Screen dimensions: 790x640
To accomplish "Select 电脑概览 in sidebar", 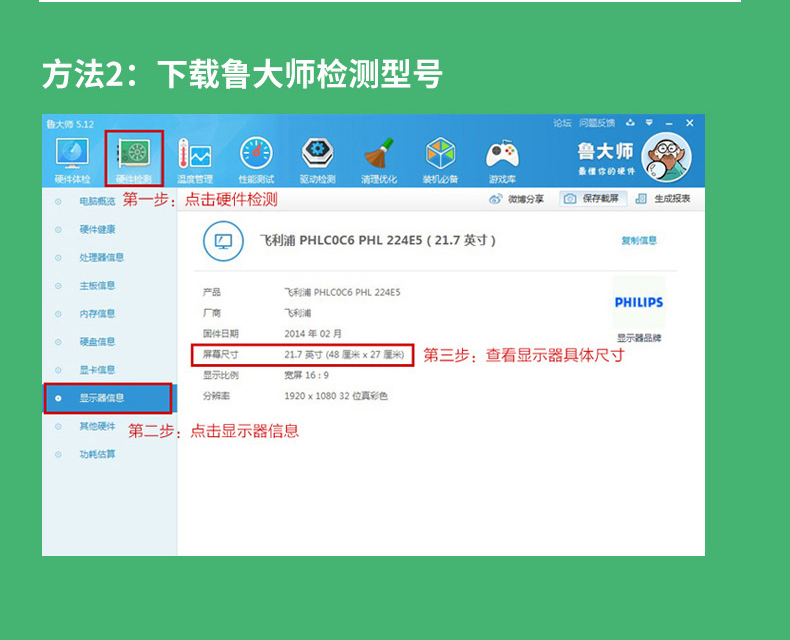I will [x=97, y=201].
